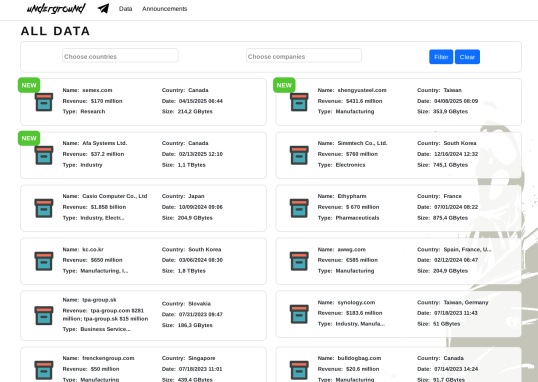Click the kc.co.kr archive box icon
The image size is (538, 382).
[x=44, y=261]
